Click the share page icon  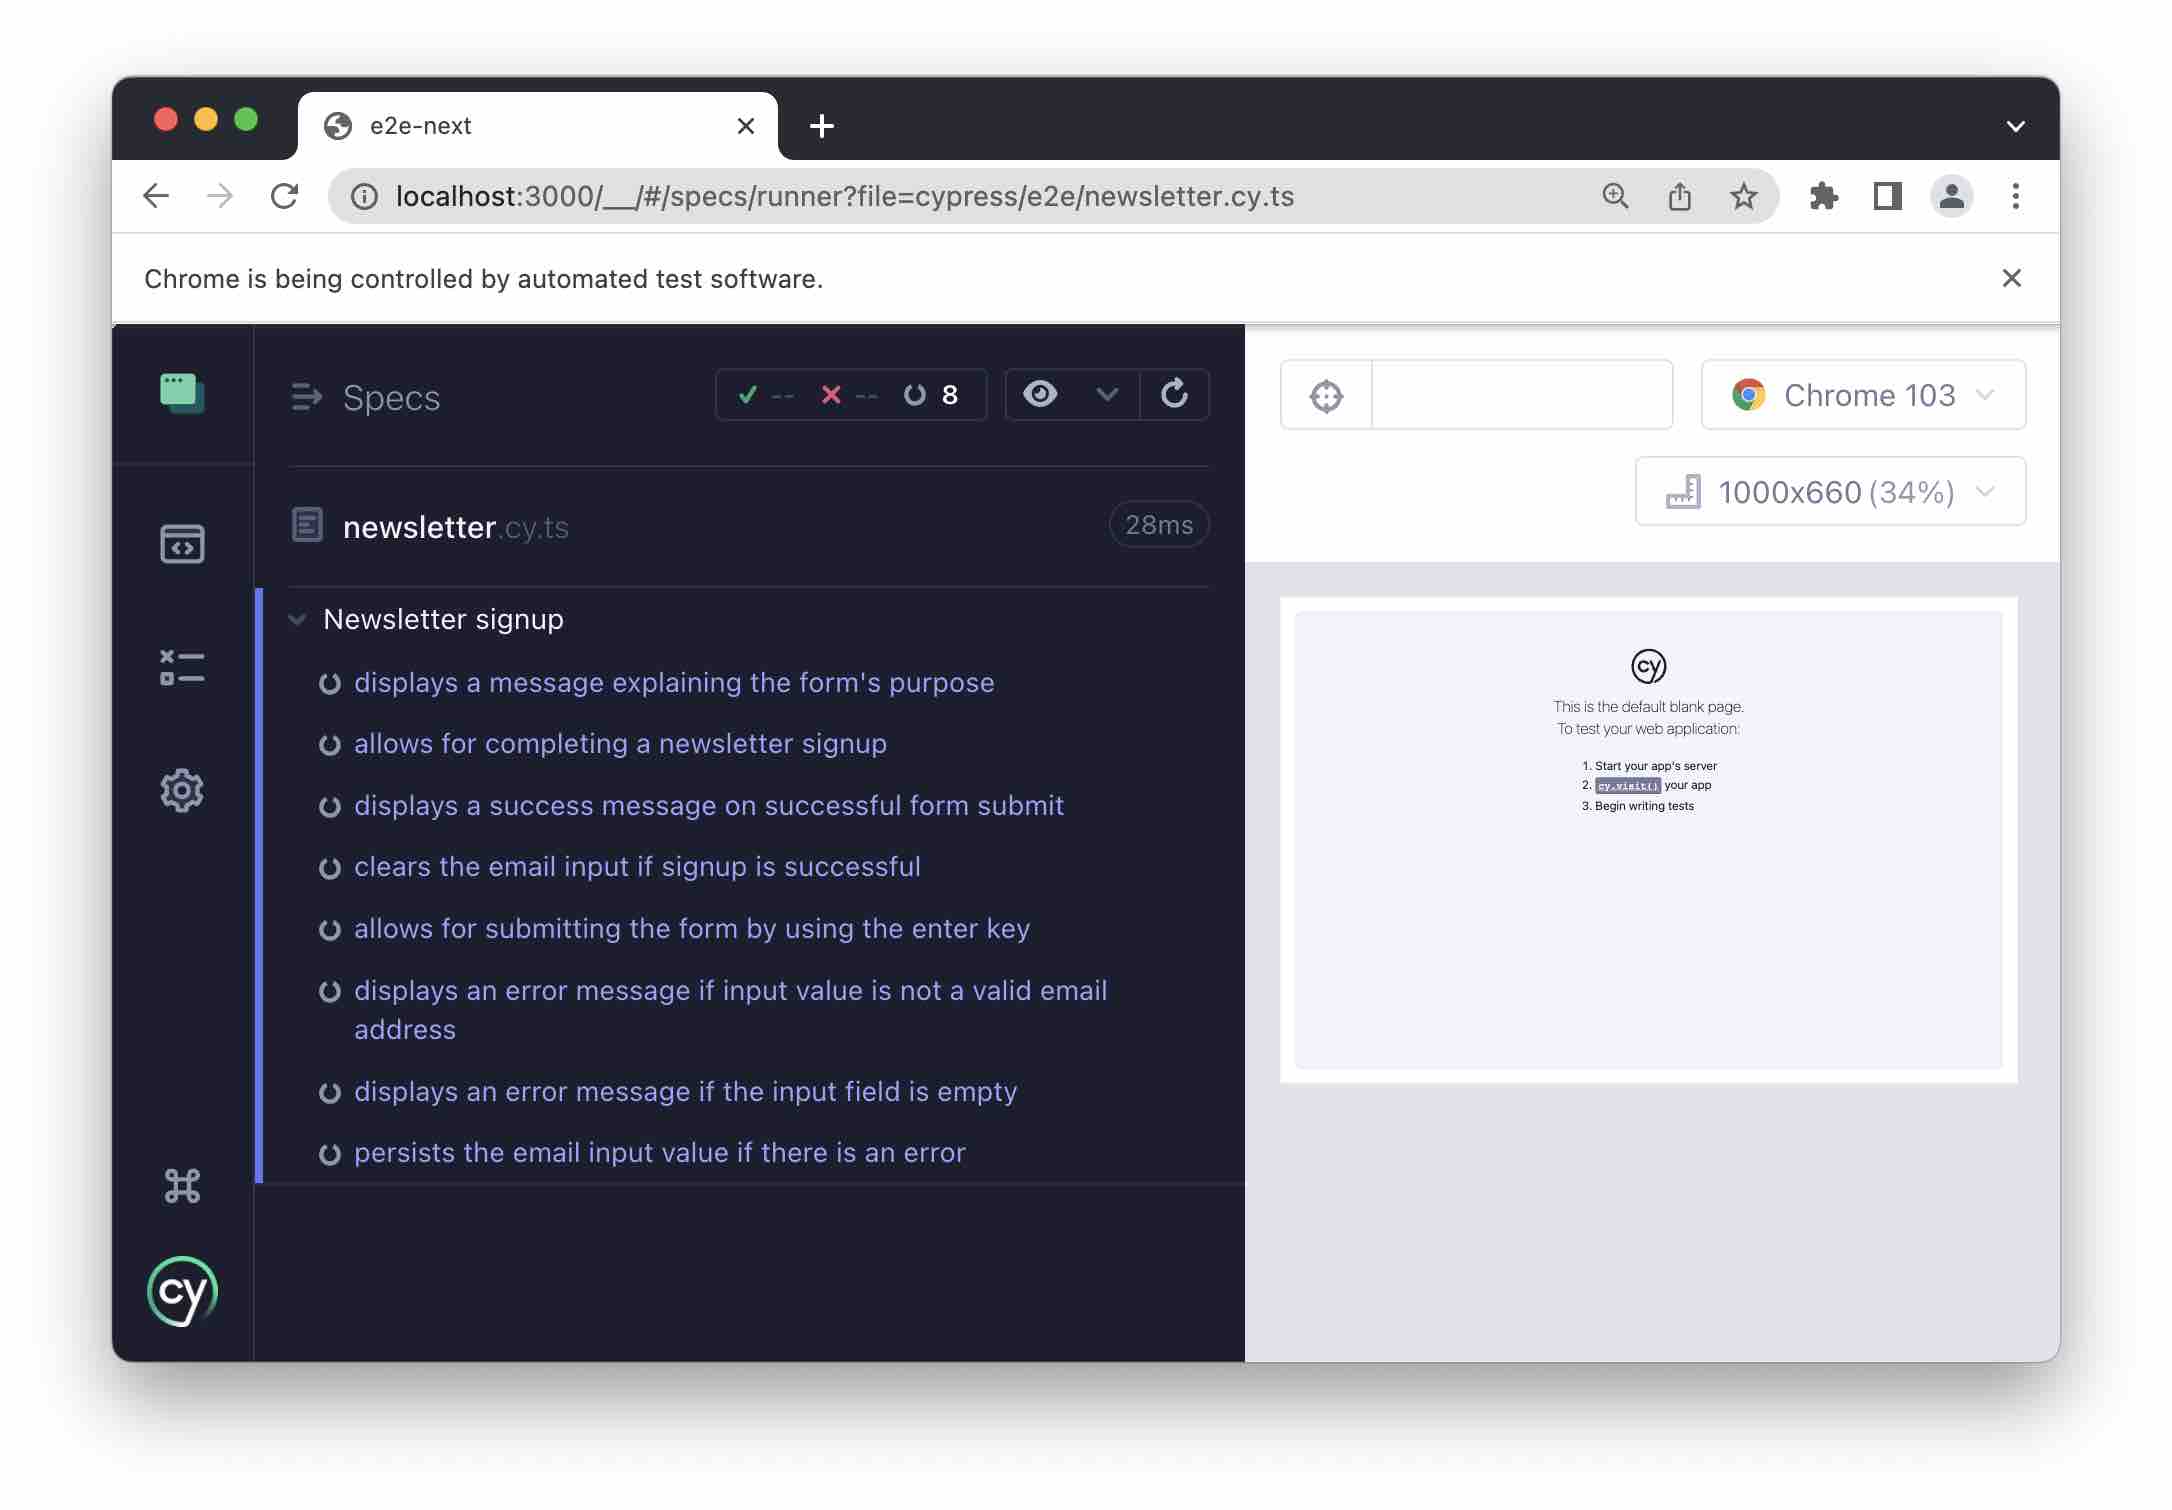1680,196
